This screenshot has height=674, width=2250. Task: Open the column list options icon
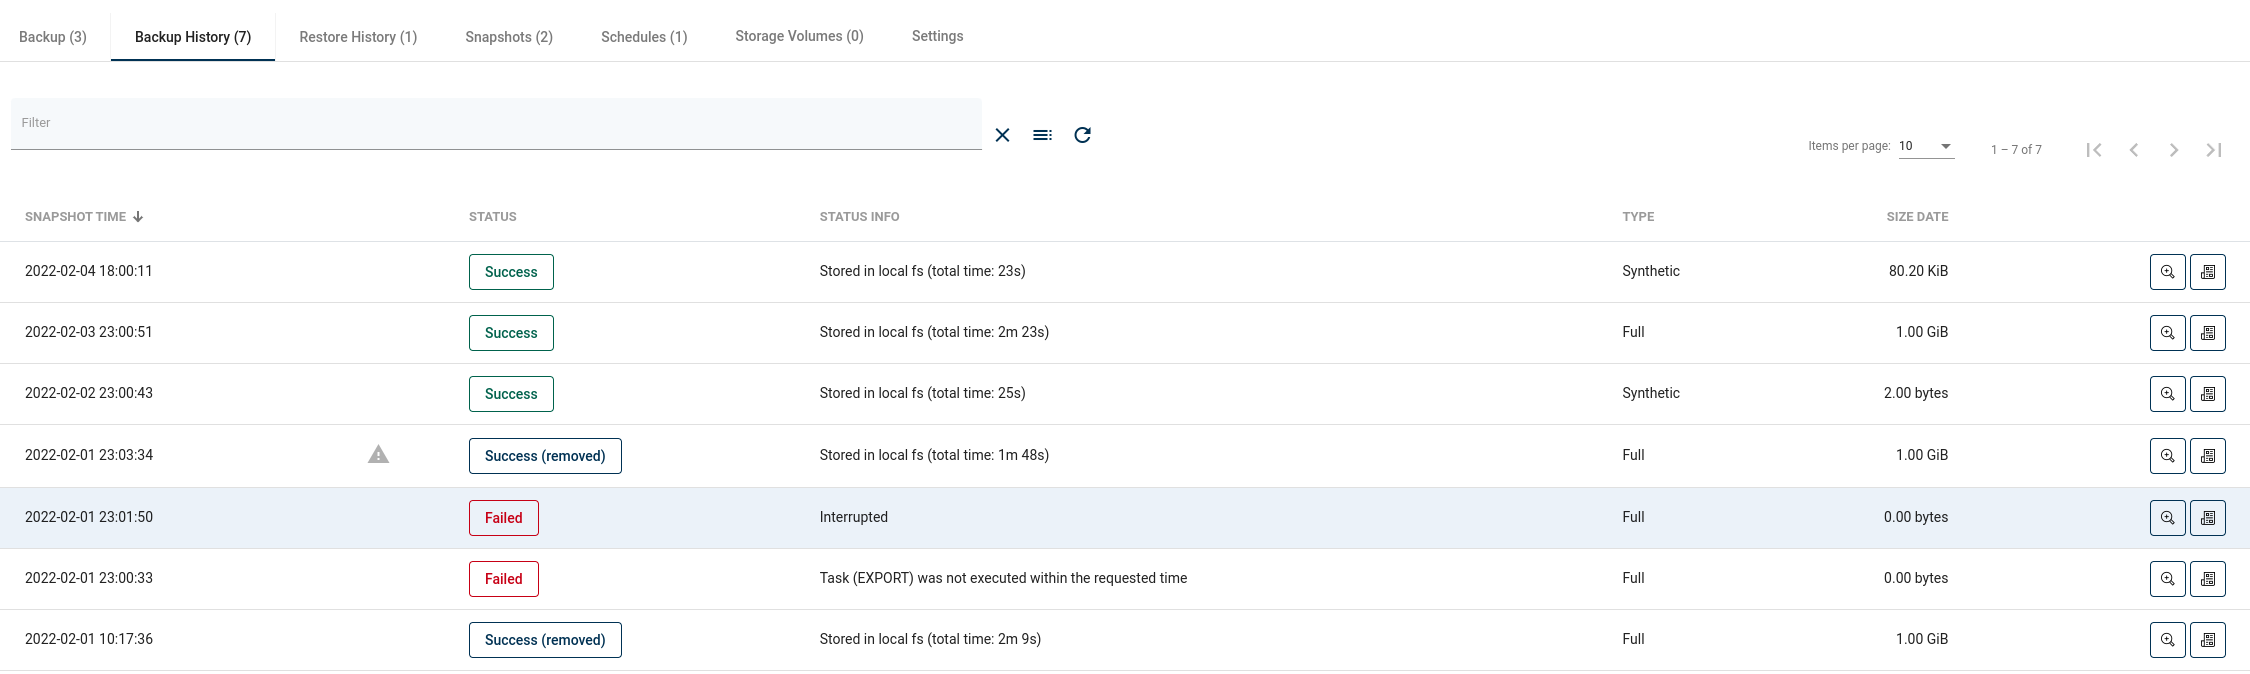click(1042, 135)
